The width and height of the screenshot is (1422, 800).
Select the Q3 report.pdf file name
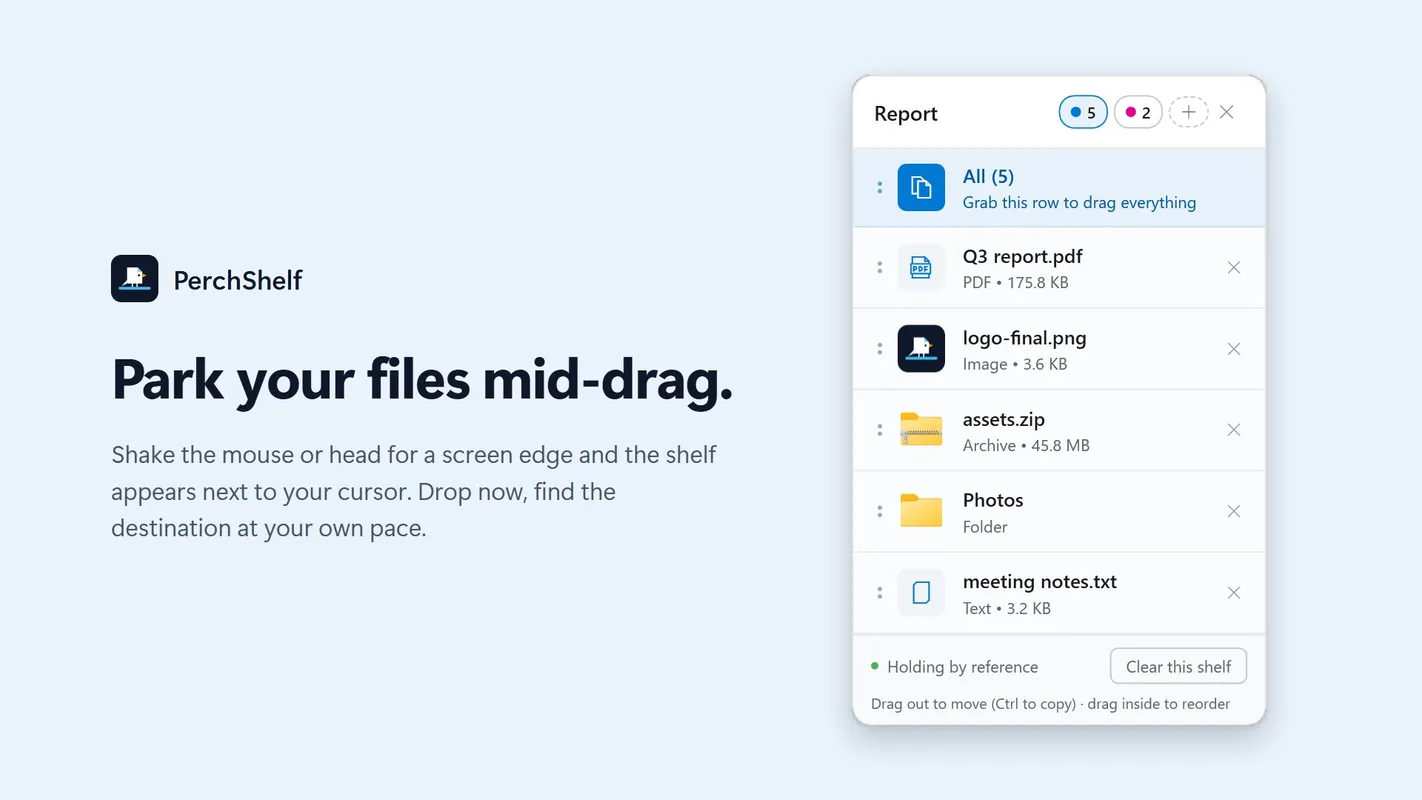pyautogui.click(x=1023, y=257)
